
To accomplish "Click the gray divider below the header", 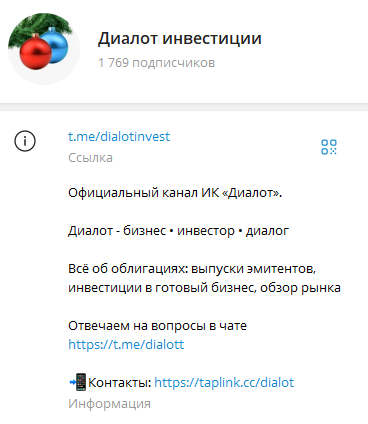I will (x=184, y=107).
